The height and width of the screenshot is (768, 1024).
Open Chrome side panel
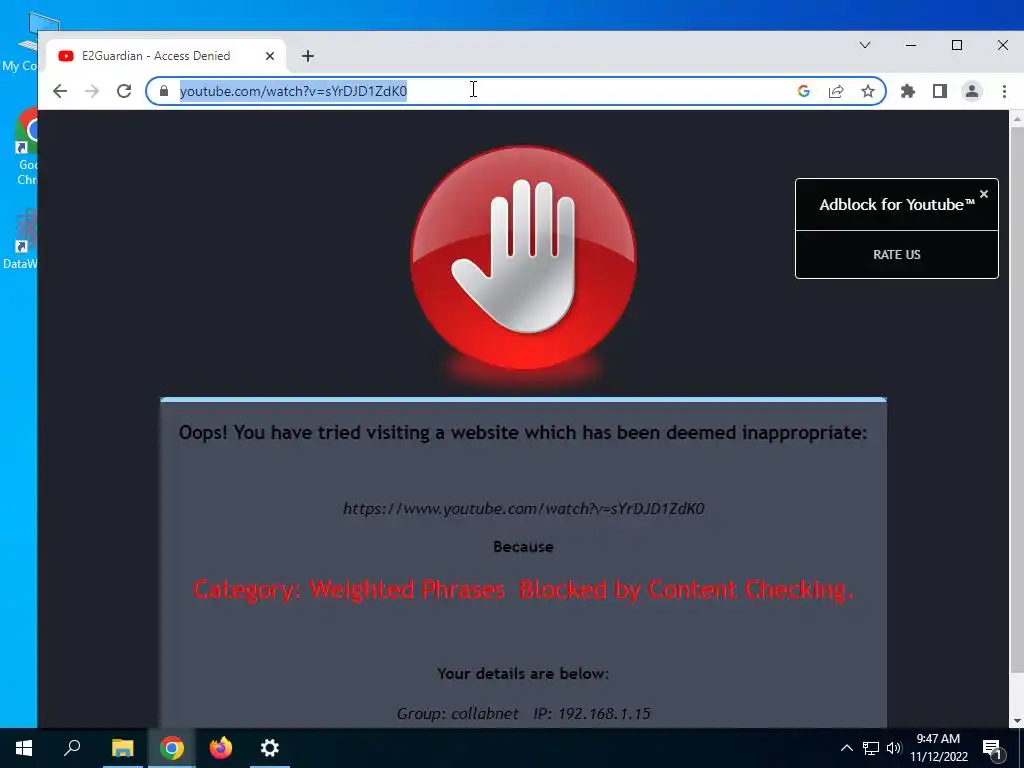[x=940, y=91]
